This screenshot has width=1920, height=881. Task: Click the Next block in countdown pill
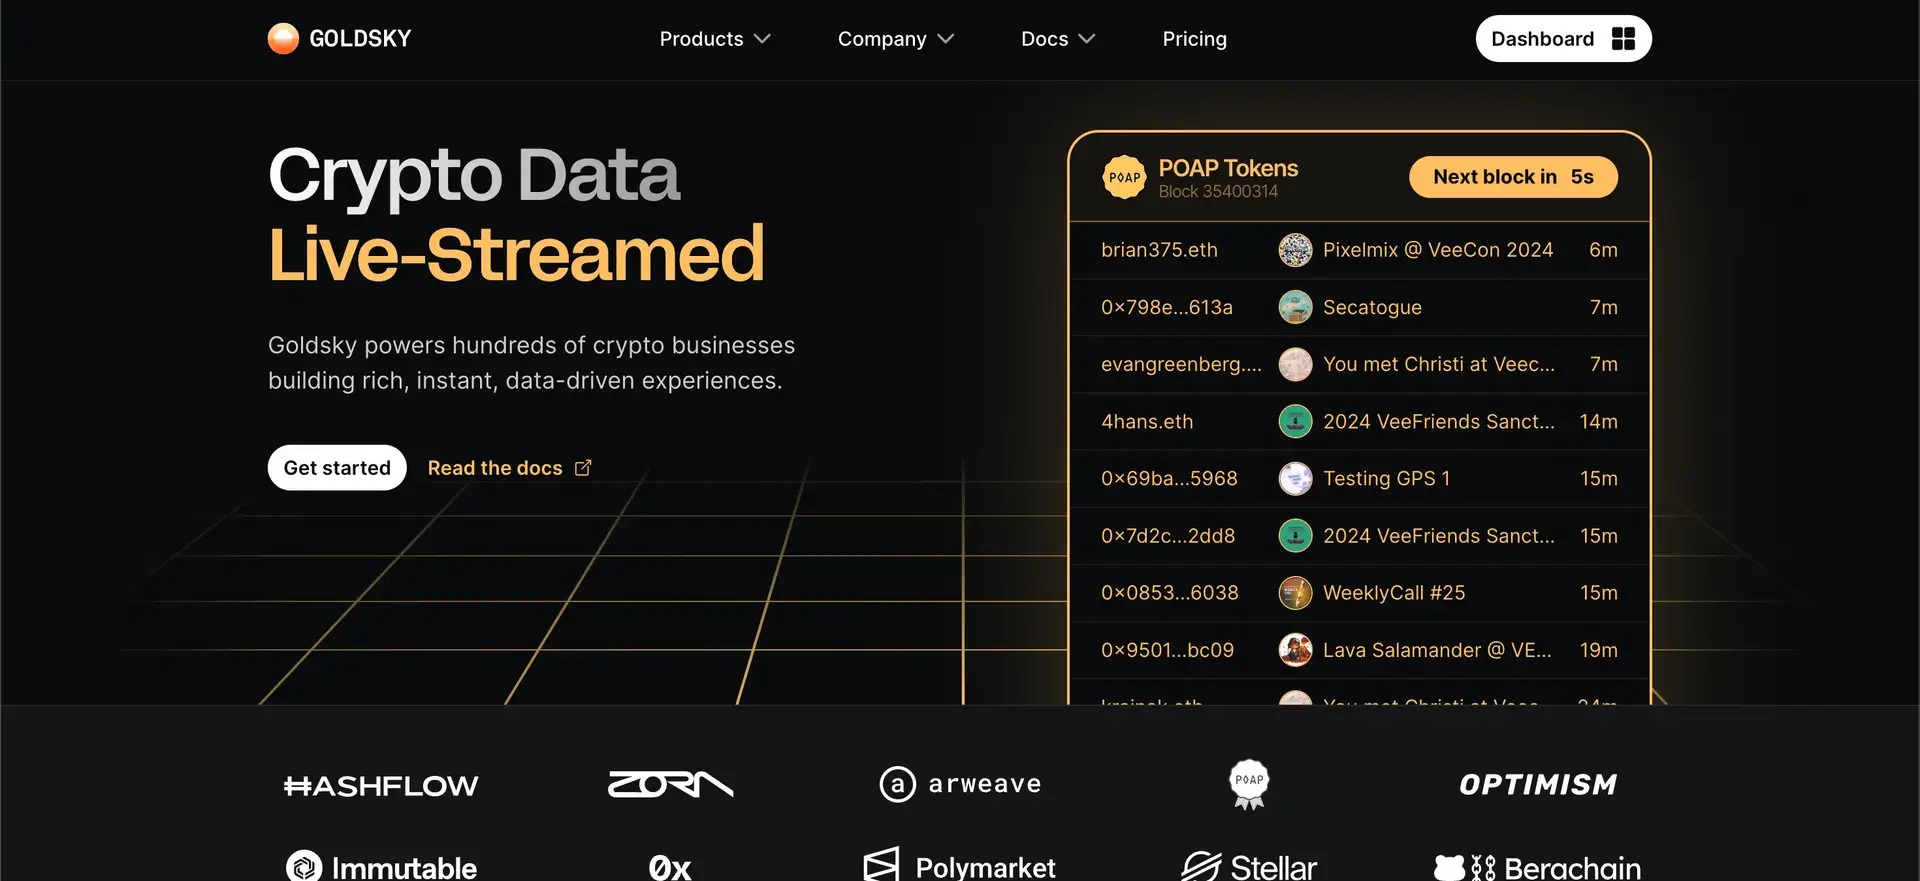coord(1513,177)
